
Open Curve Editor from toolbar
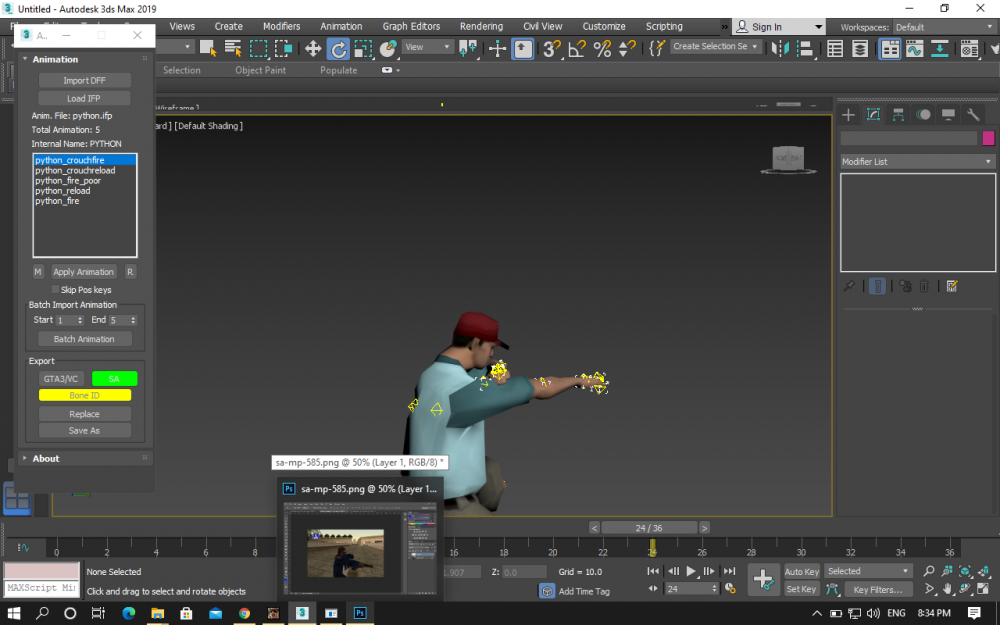(x=915, y=48)
